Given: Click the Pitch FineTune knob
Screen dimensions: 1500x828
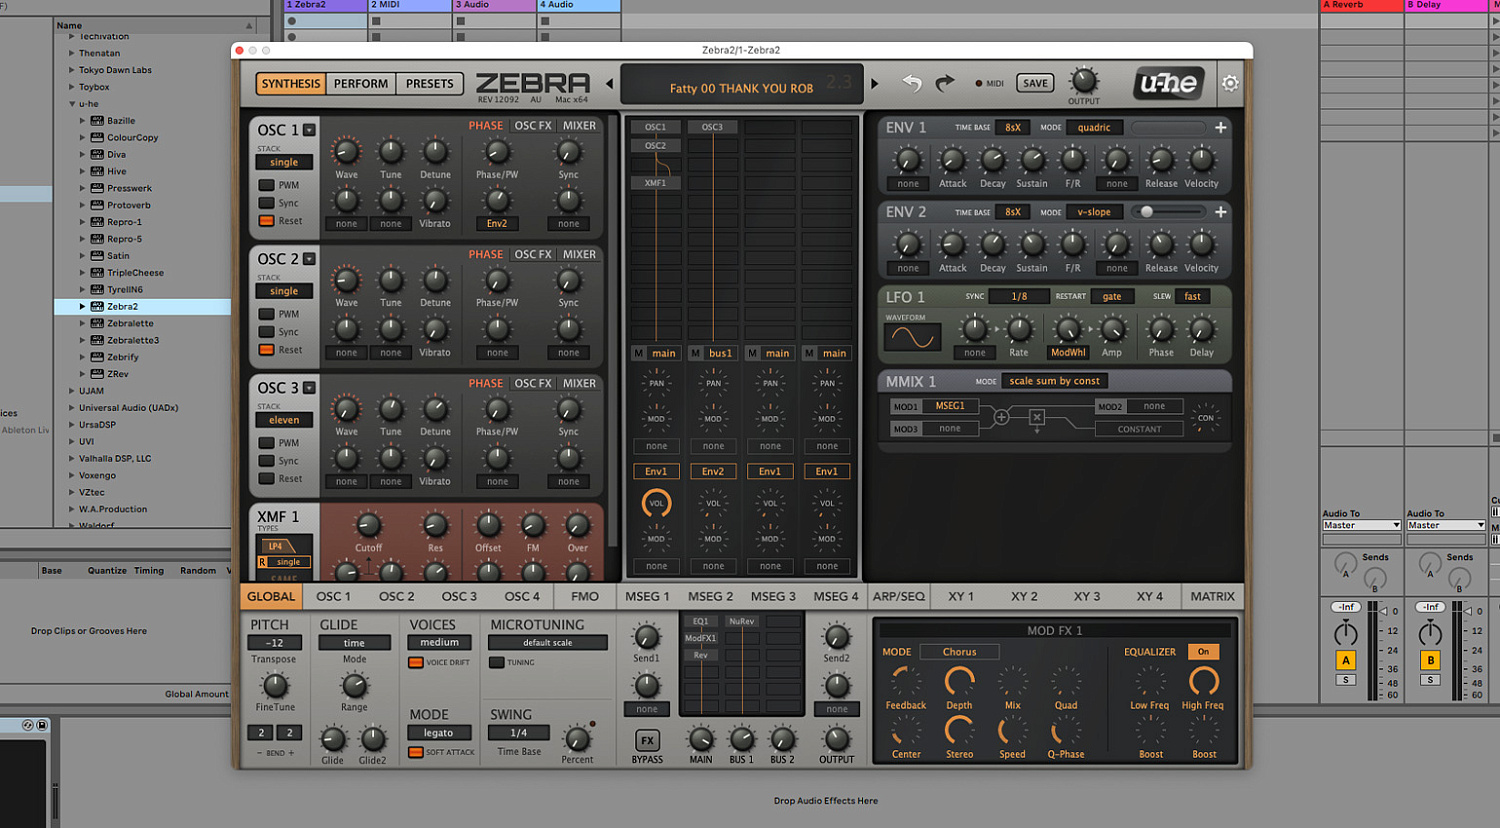Looking at the screenshot, I should [274, 685].
